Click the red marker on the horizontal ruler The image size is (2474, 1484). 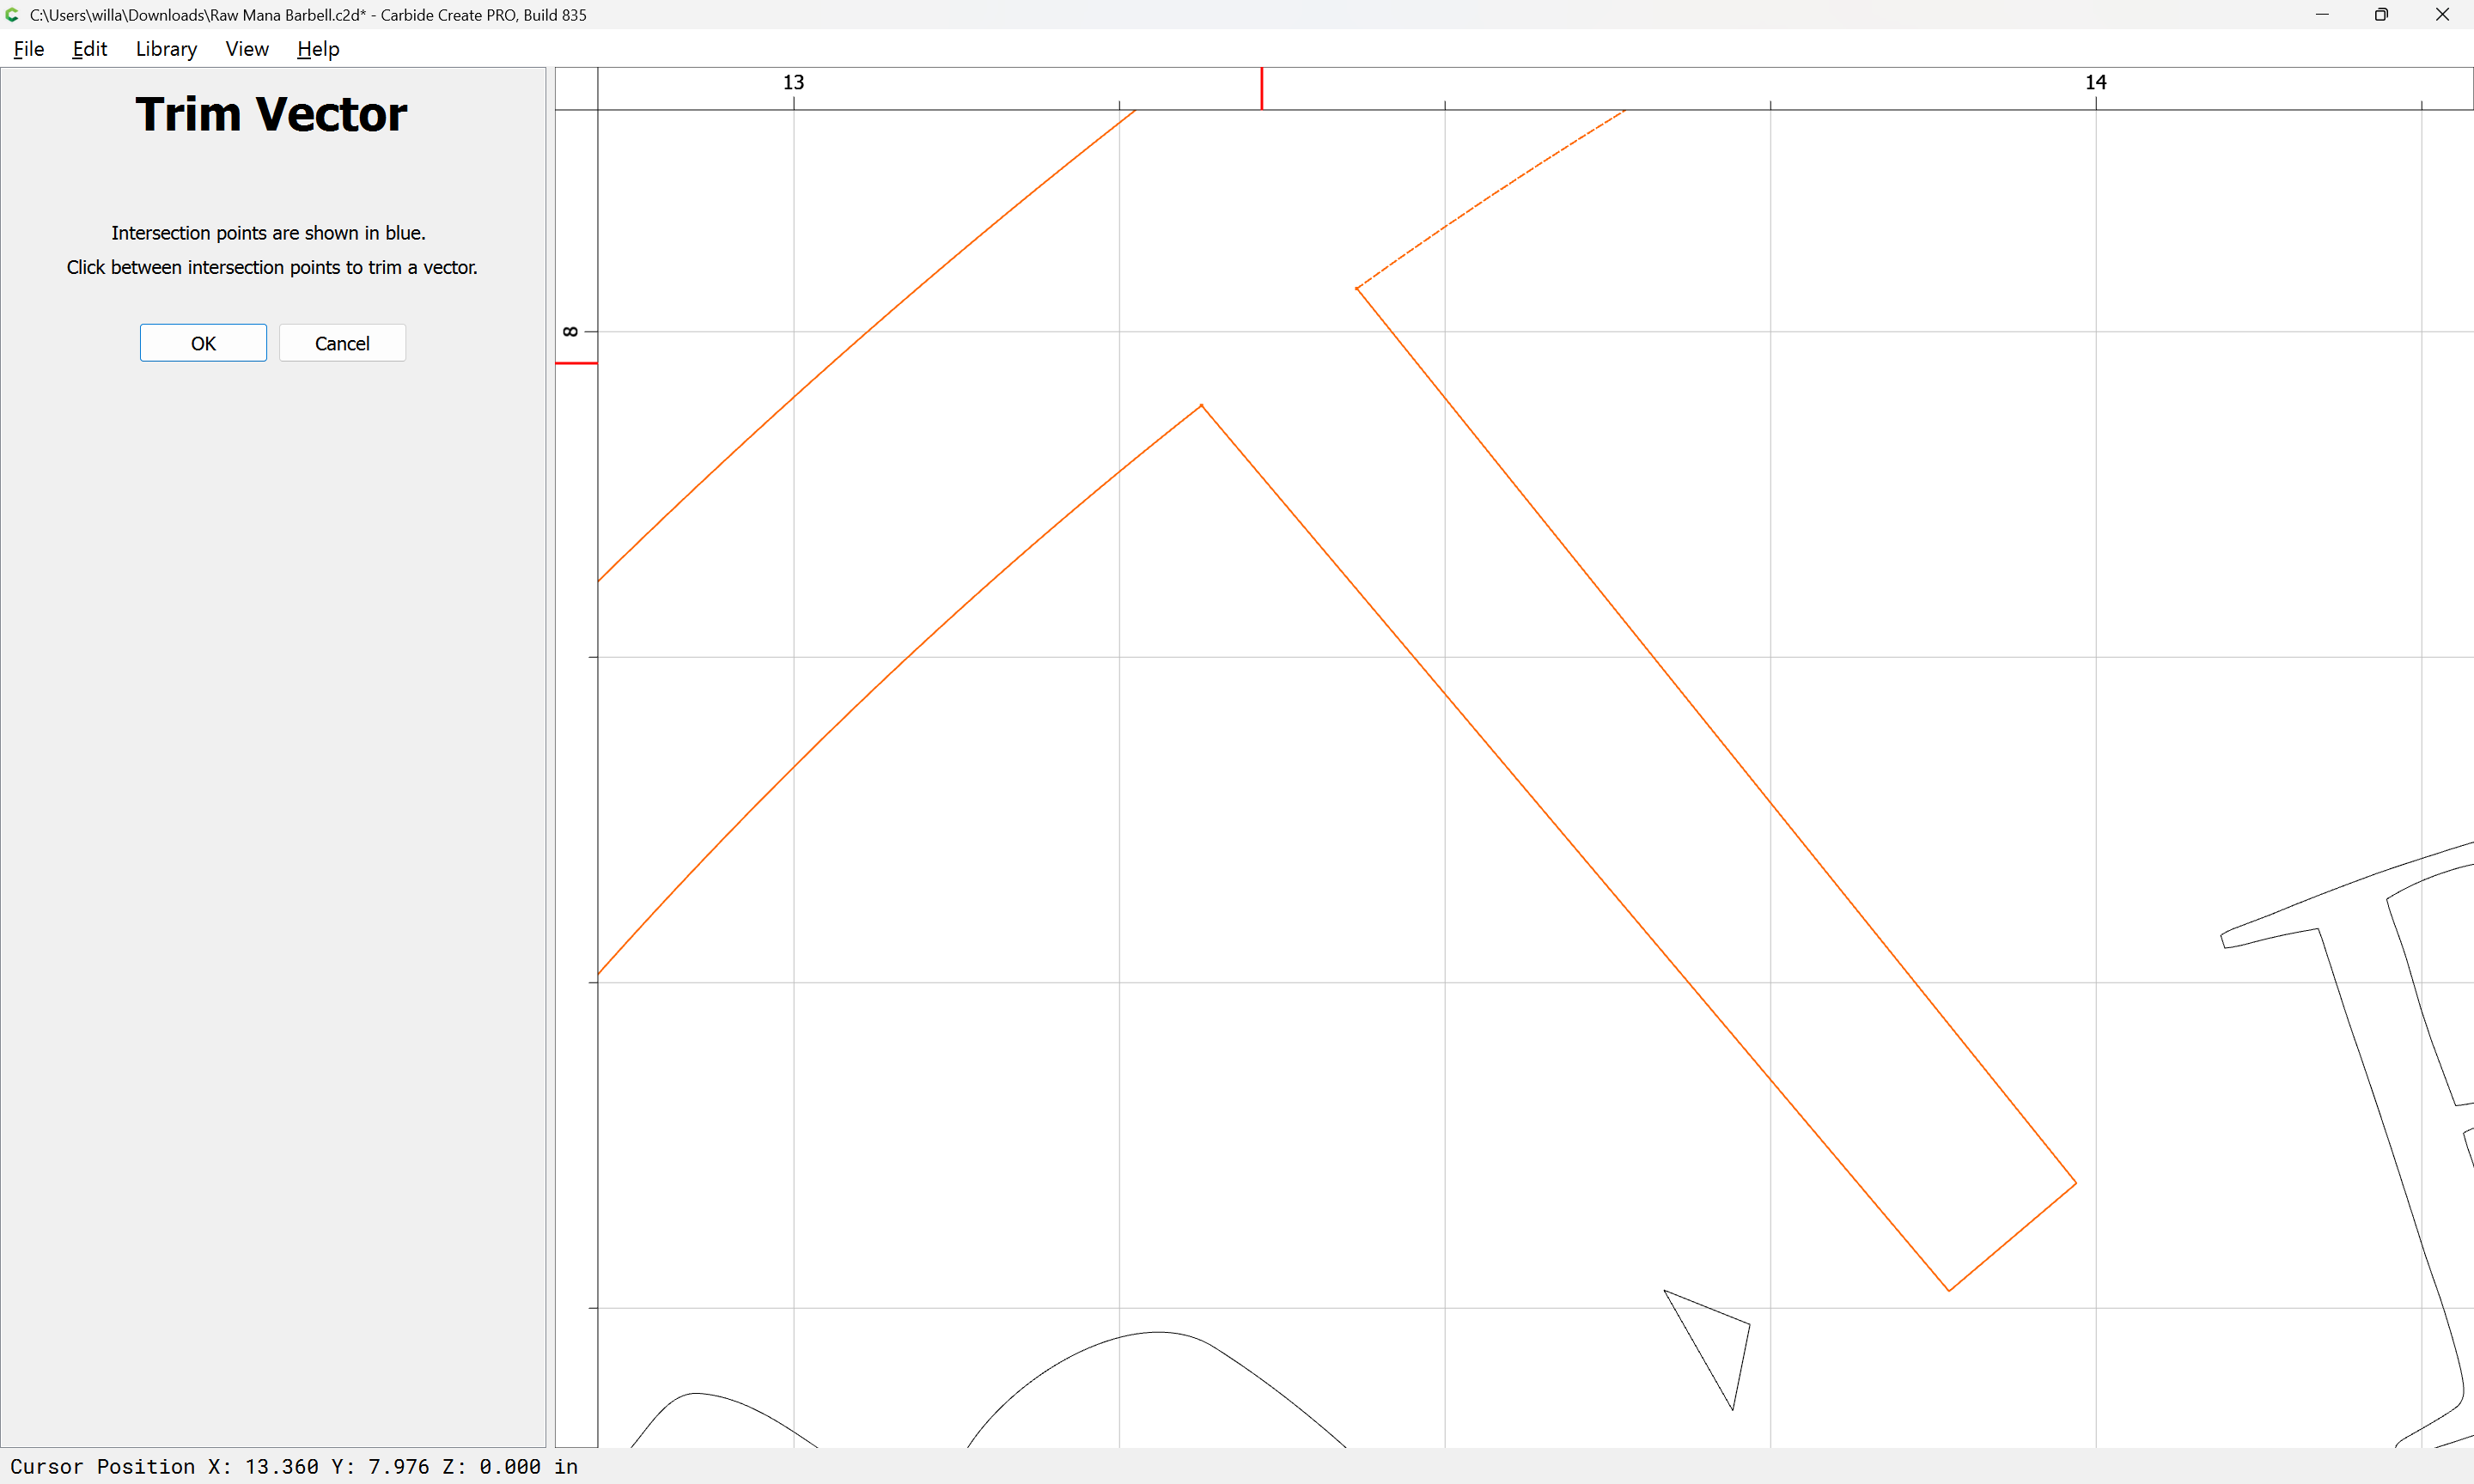coord(1261,88)
